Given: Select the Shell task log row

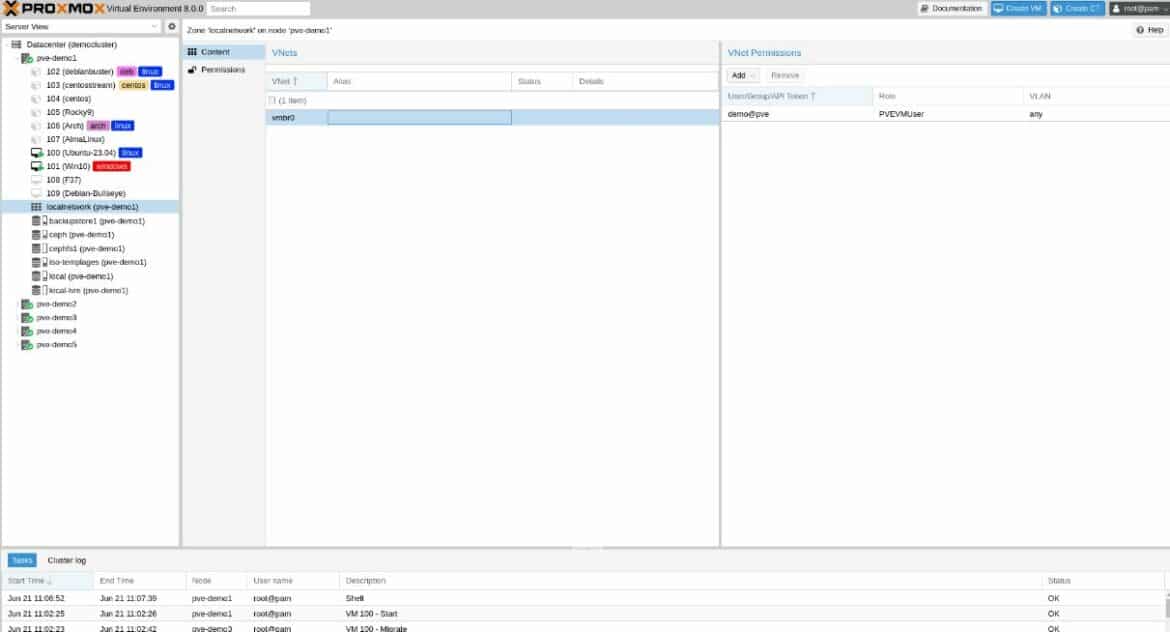Looking at the screenshot, I should (582, 598).
